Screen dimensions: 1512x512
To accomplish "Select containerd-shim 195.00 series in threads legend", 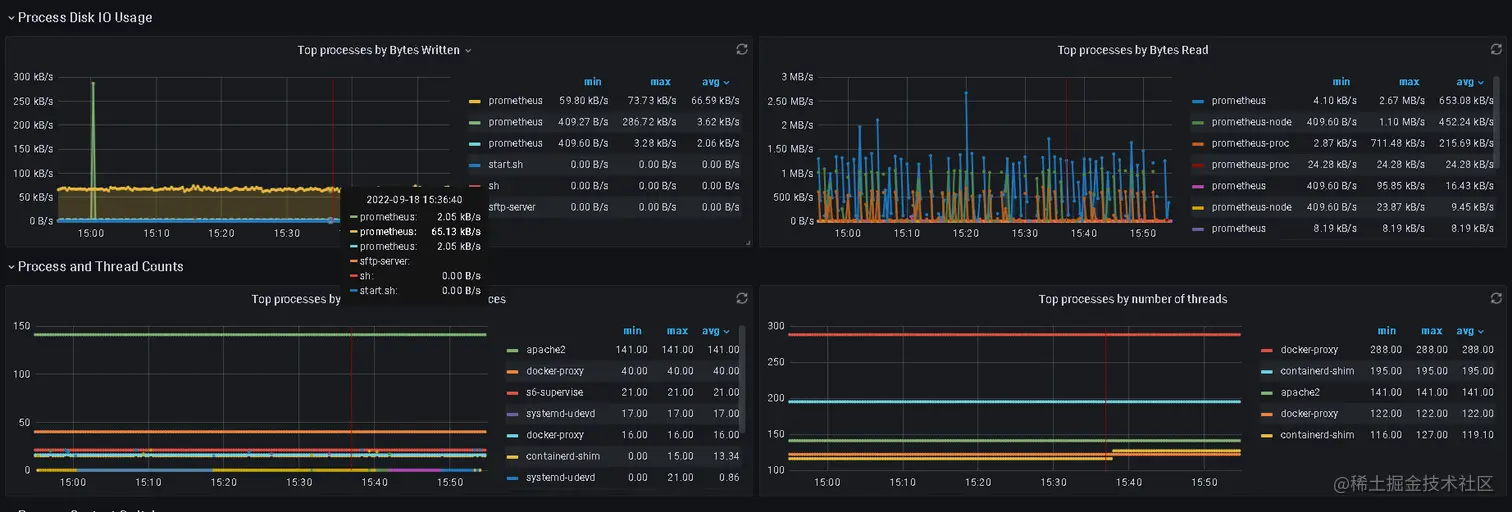I will click(x=1317, y=371).
